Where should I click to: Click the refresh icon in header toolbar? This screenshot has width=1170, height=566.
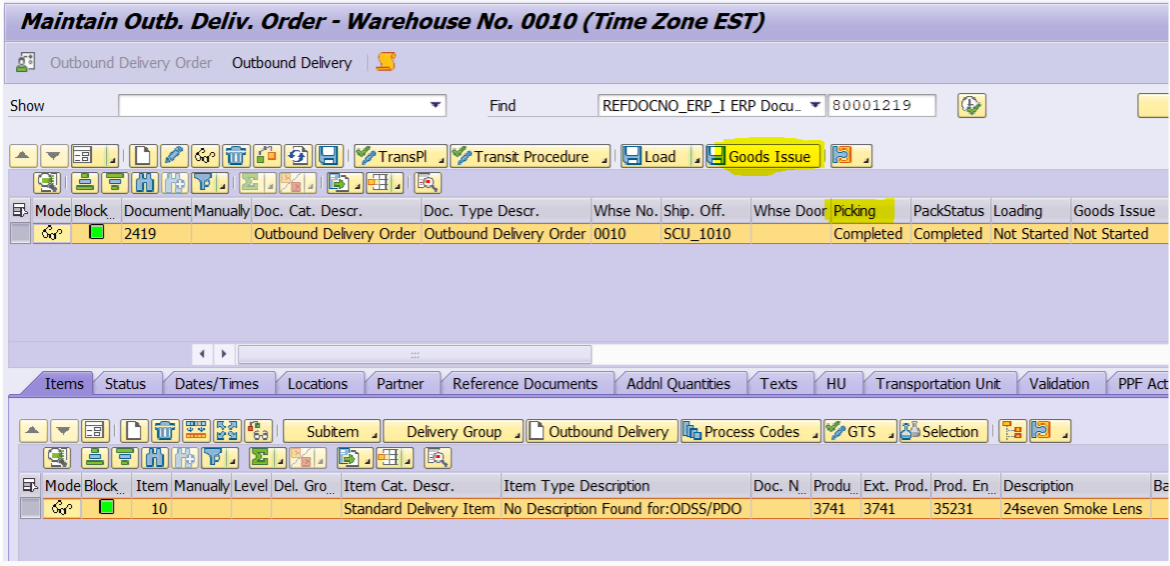pos(297,156)
